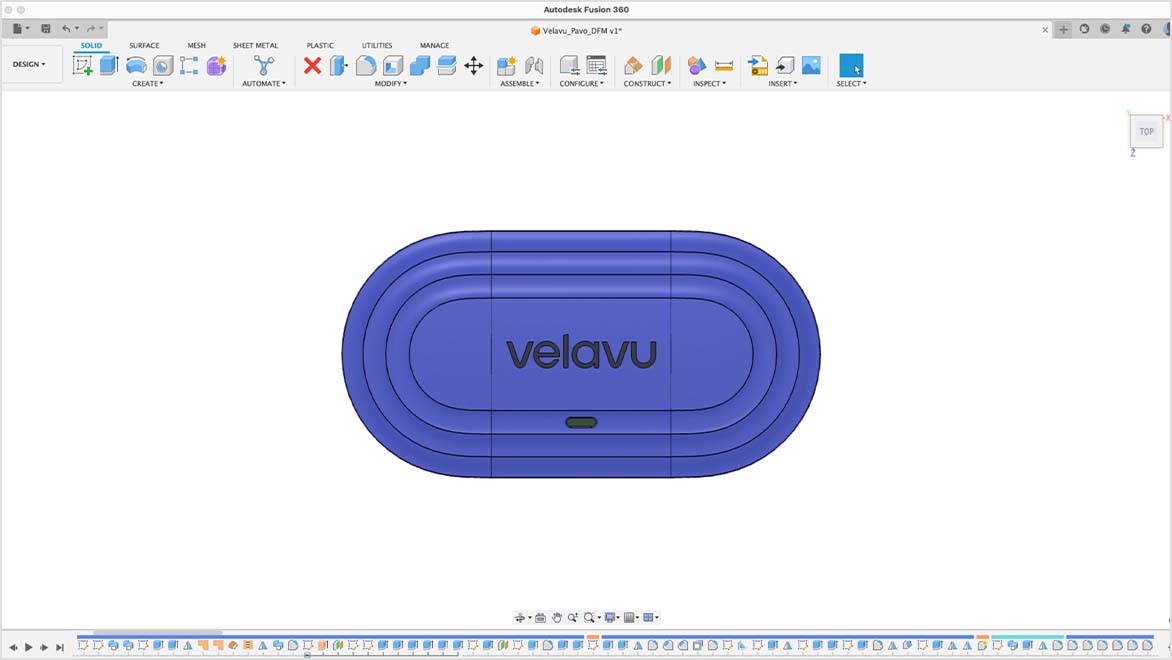This screenshot has width=1172, height=660.
Task: Click the Pan icon on the navigation bar
Action: click(x=557, y=617)
